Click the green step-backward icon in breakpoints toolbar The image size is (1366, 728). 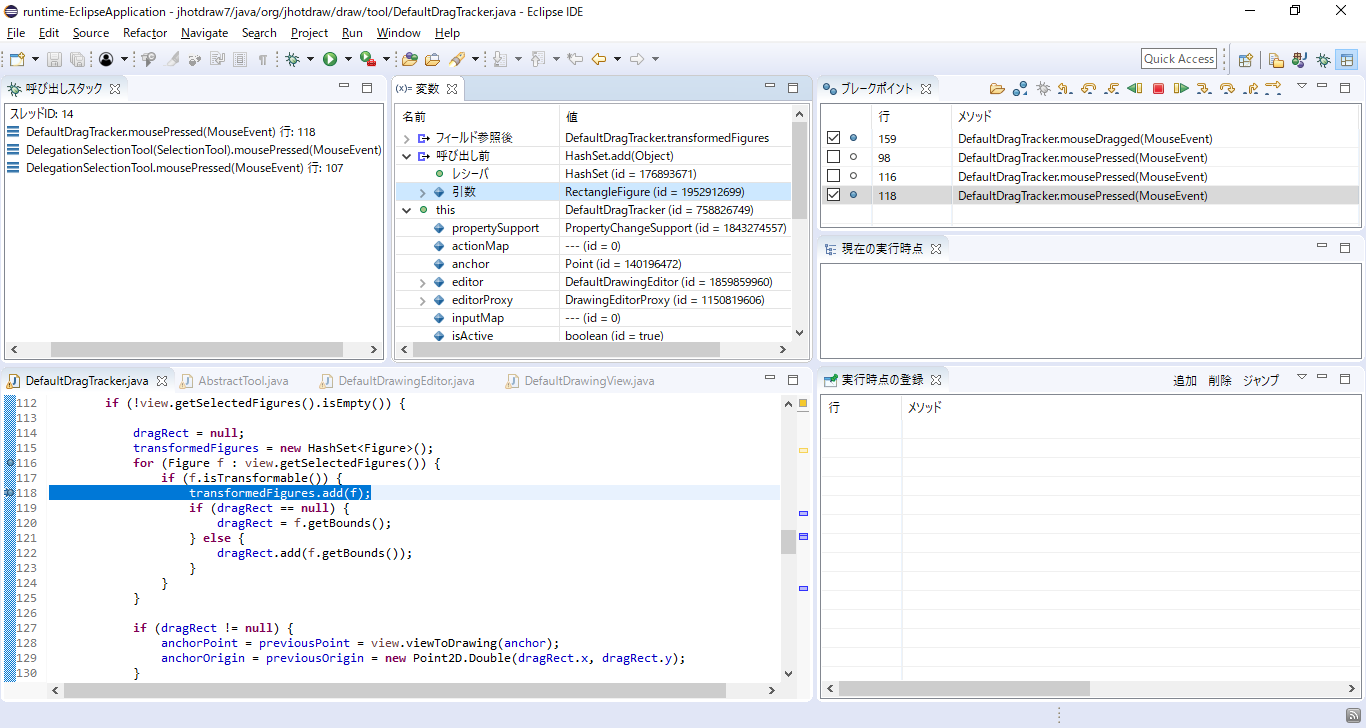[x=1134, y=89]
